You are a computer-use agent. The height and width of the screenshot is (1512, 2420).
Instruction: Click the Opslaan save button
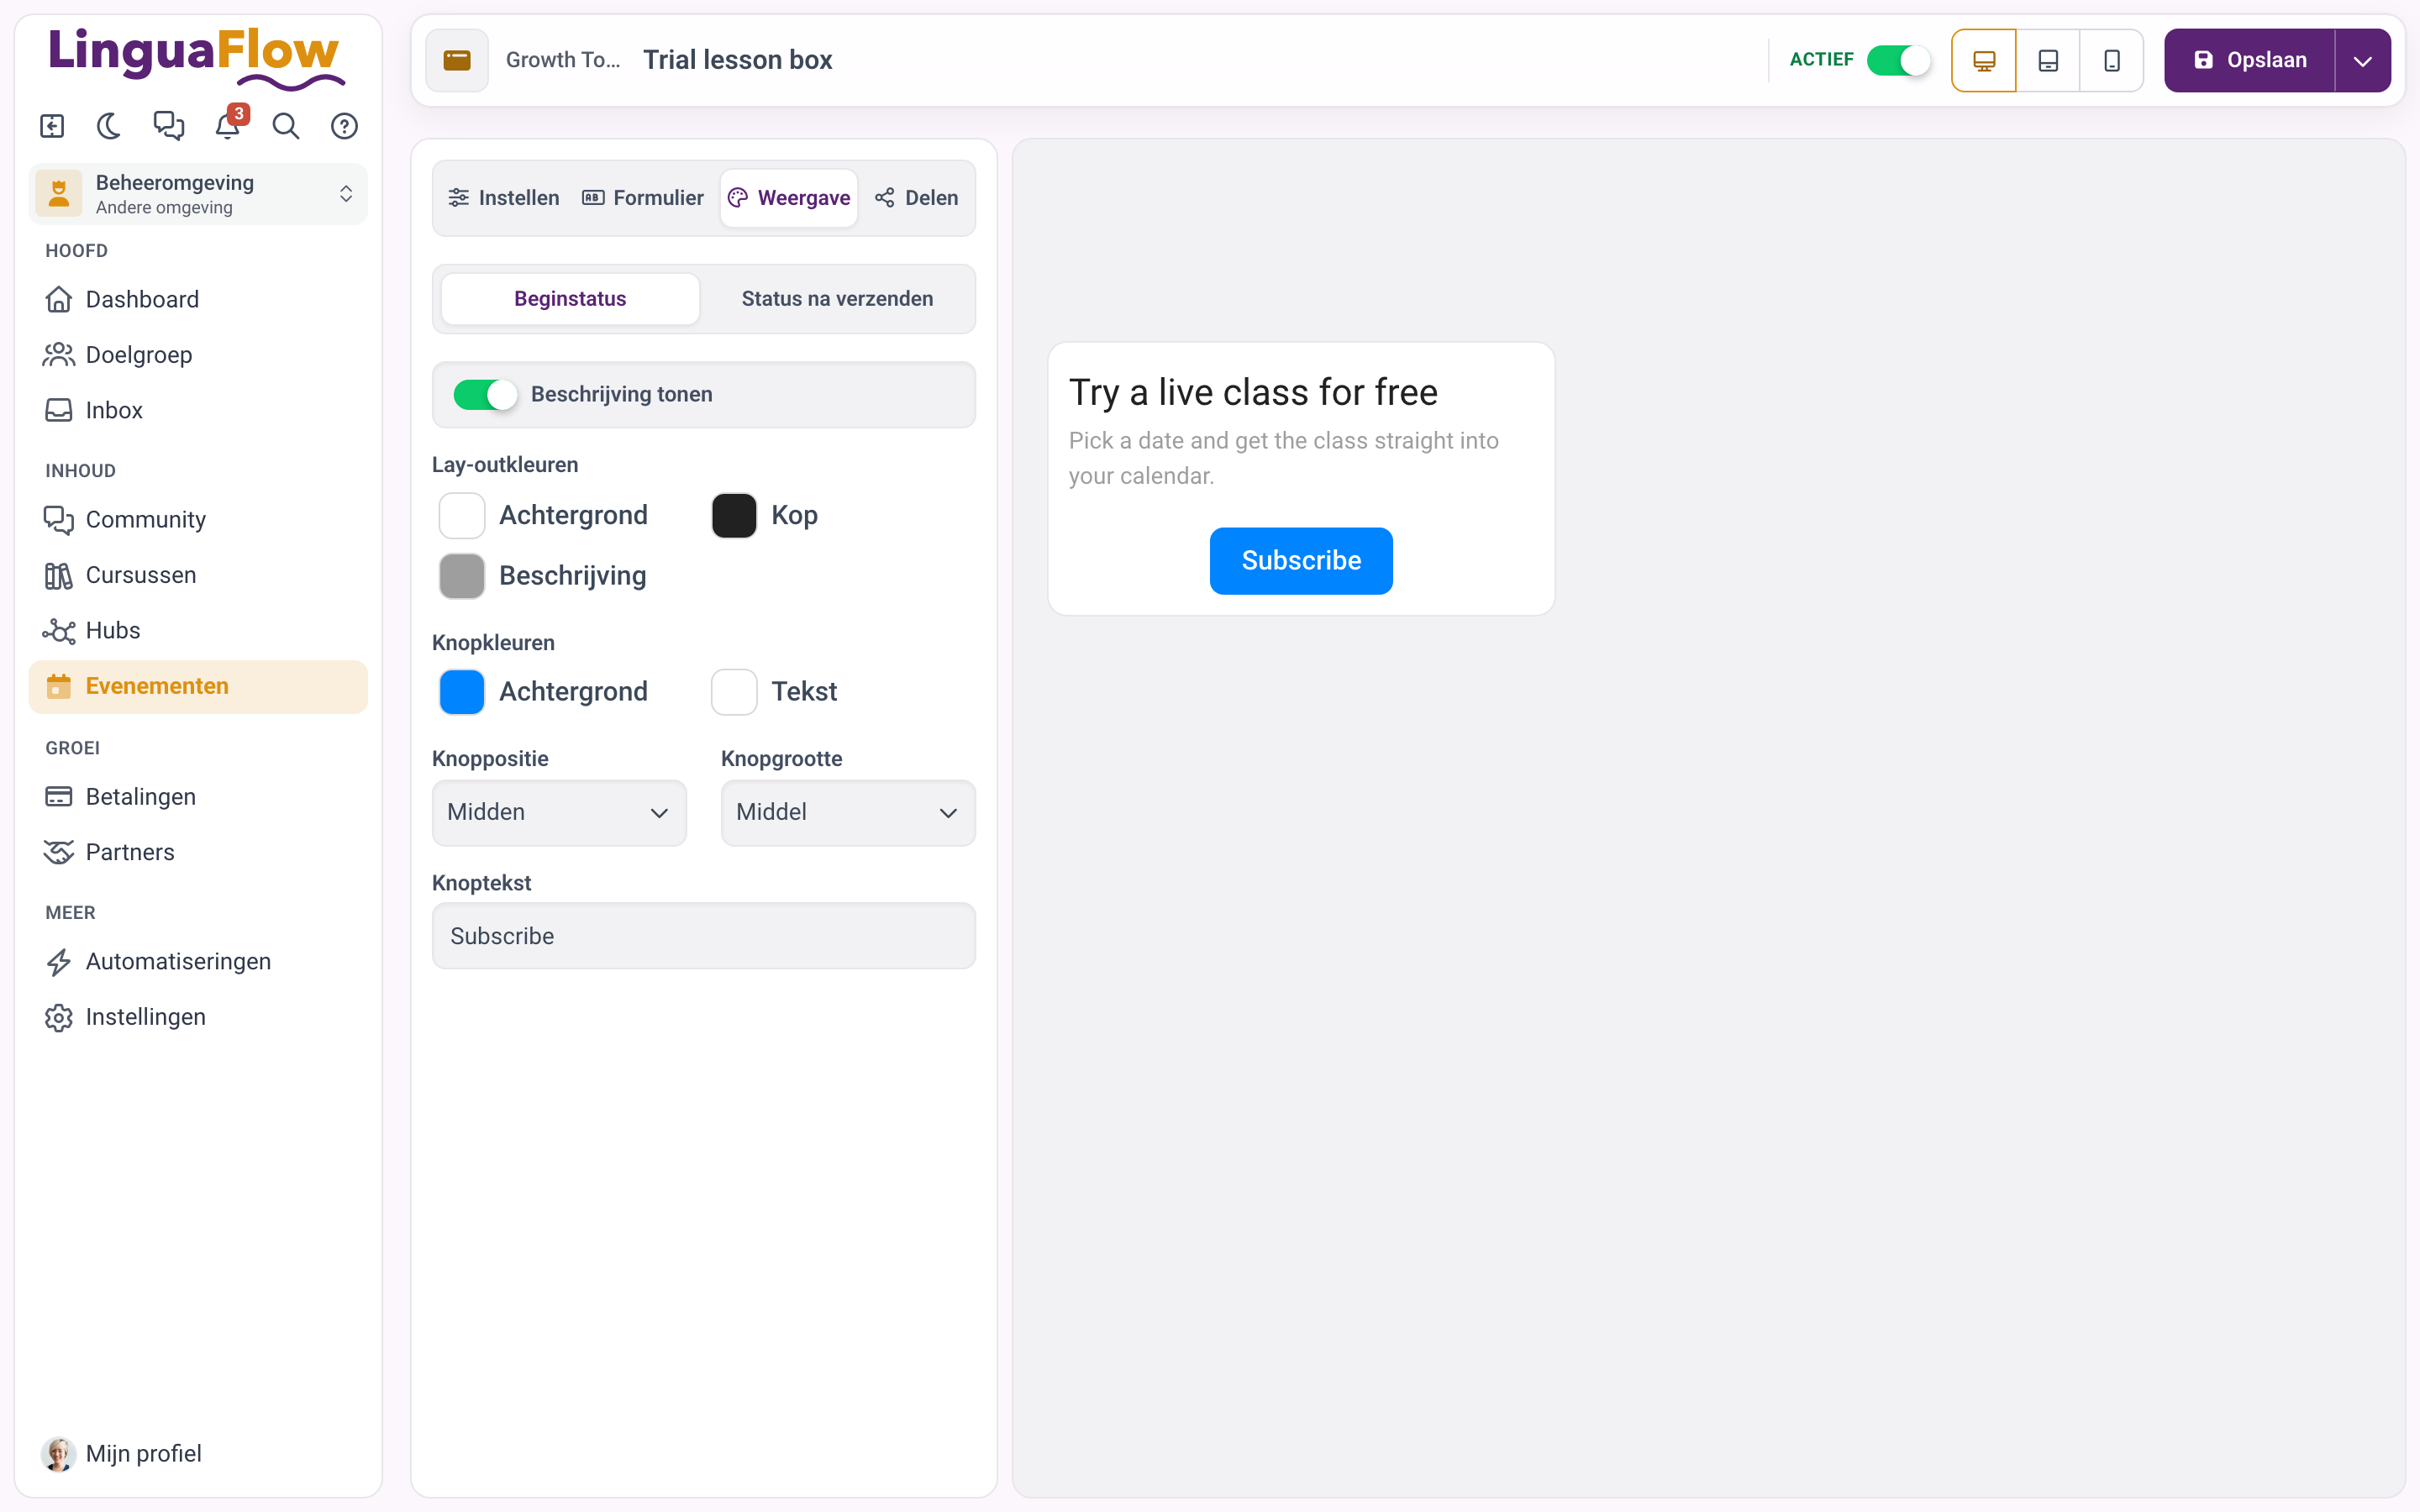click(2250, 60)
